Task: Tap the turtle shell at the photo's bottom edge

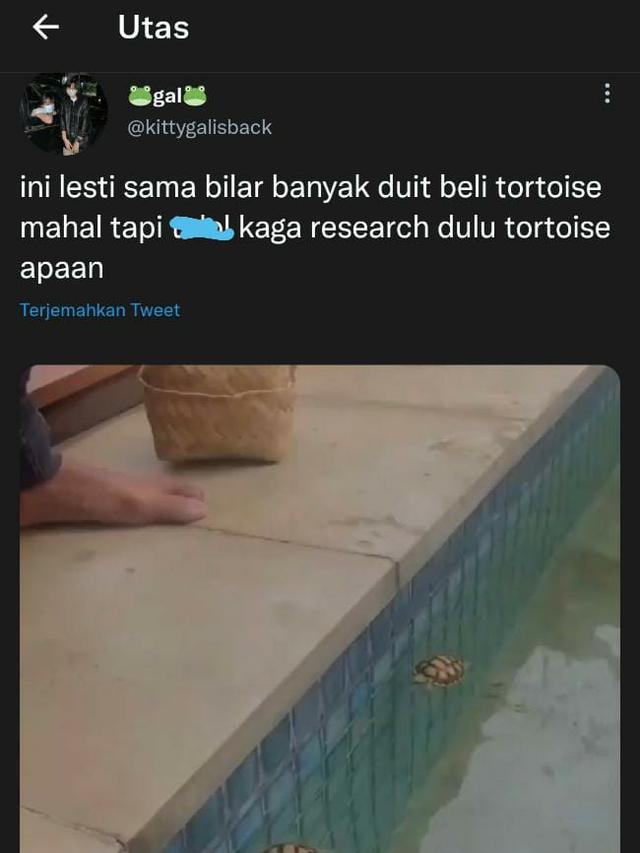Action: point(287,848)
